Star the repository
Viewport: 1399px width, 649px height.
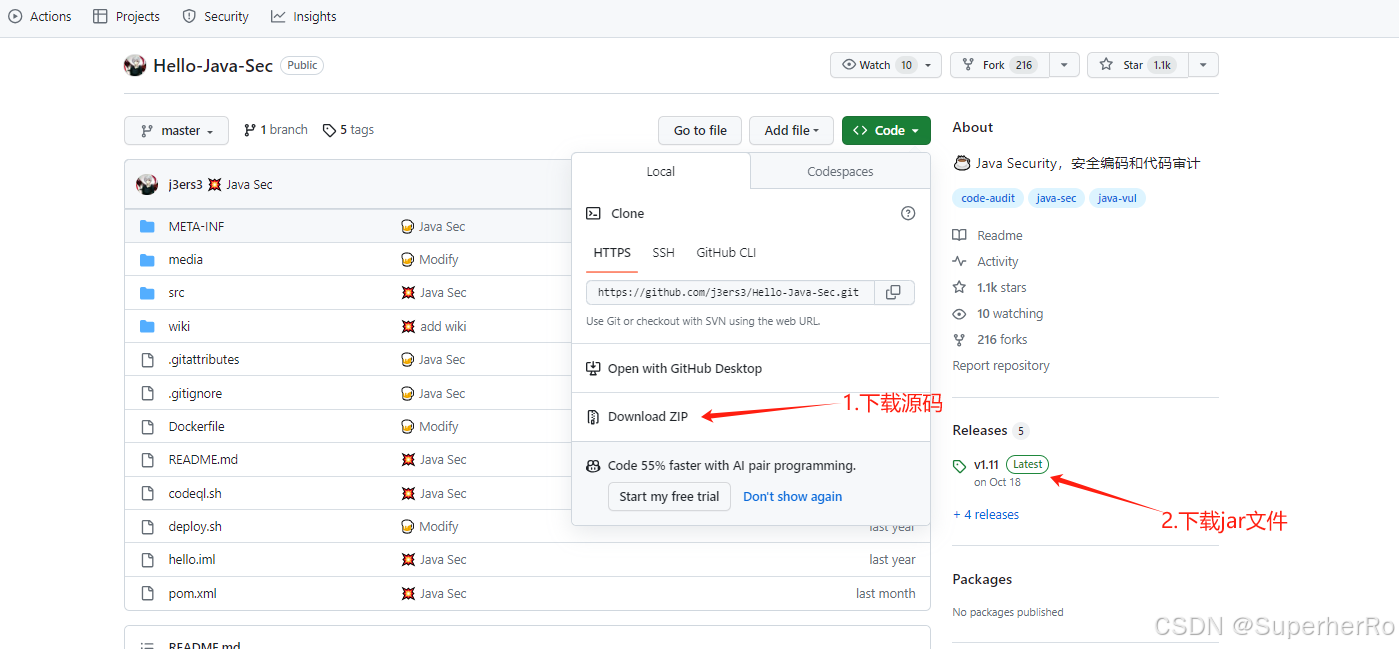tap(1138, 65)
